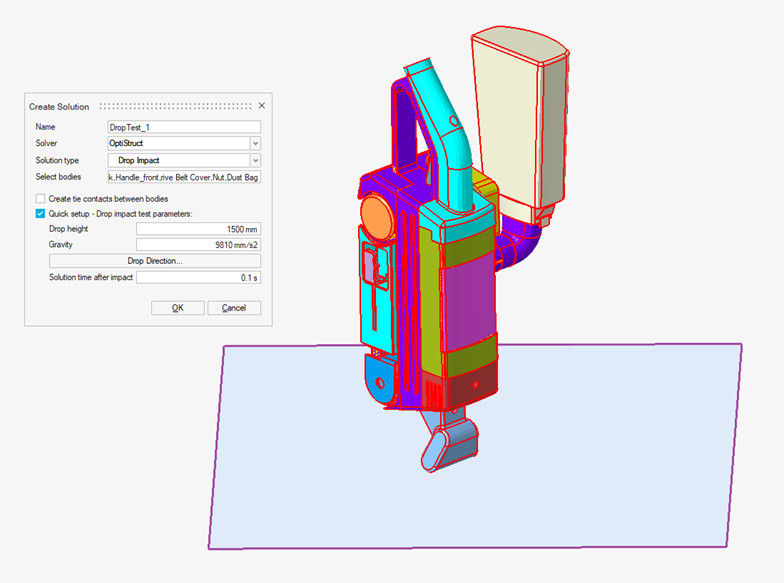Image resolution: width=784 pixels, height=583 pixels.
Task: Cancel the Create Solution dialog
Action: [x=234, y=308]
